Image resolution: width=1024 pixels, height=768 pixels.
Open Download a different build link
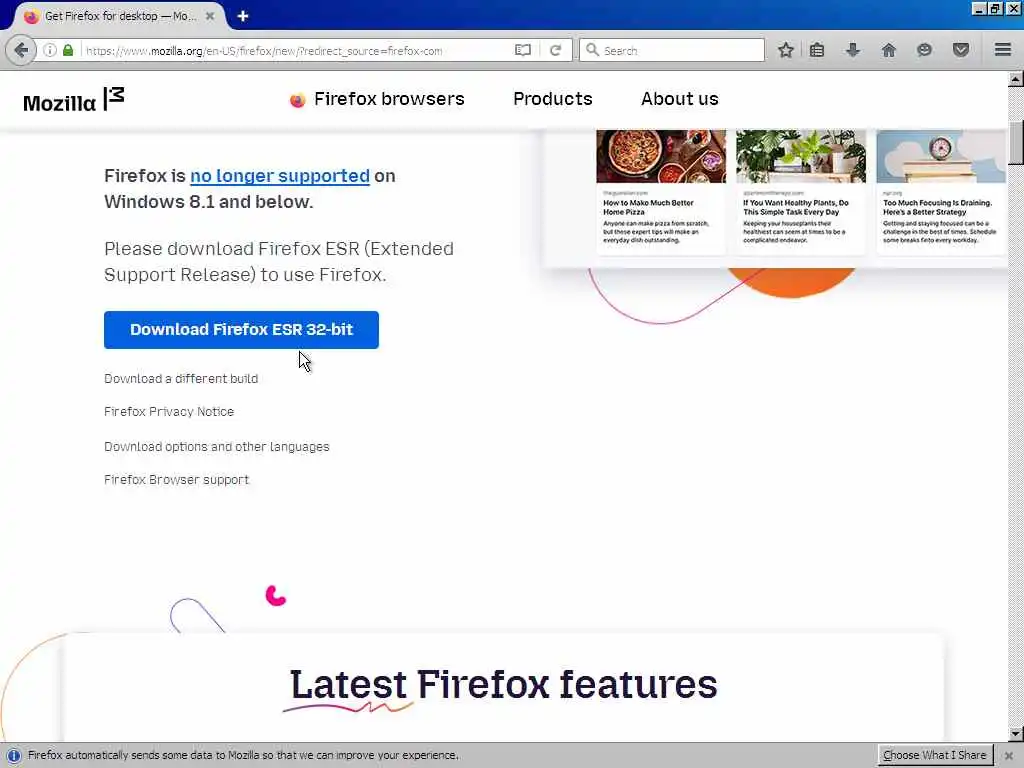[x=181, y=379]
